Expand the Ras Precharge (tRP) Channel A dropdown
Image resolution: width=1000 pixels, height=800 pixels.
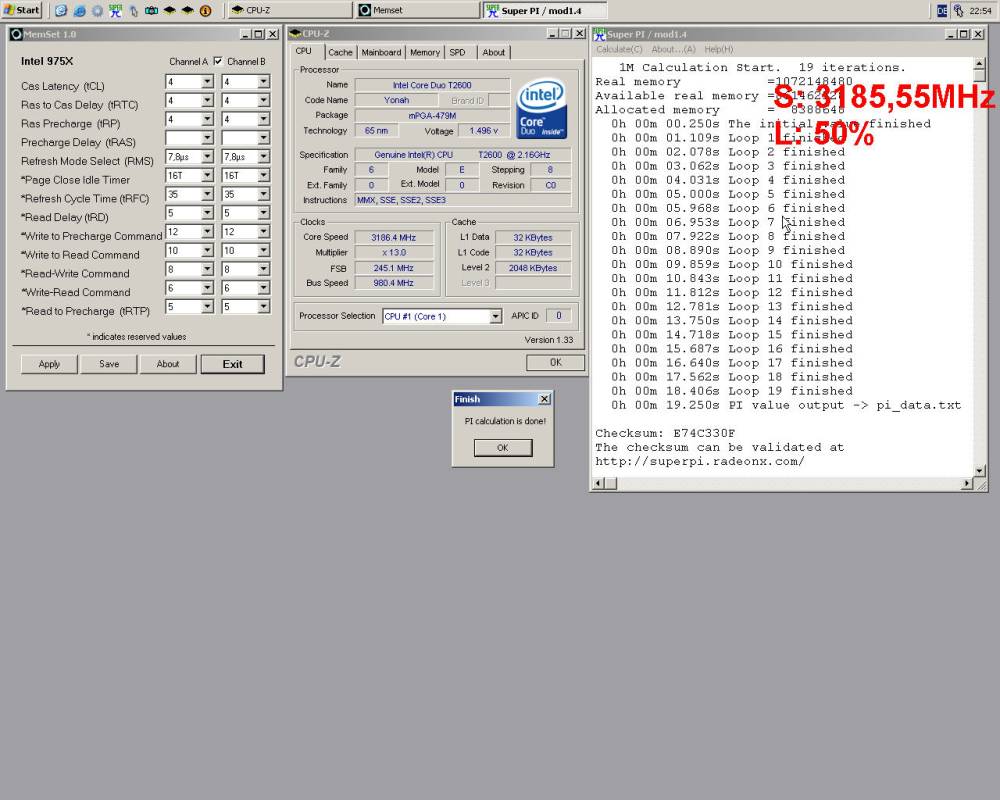207,119
